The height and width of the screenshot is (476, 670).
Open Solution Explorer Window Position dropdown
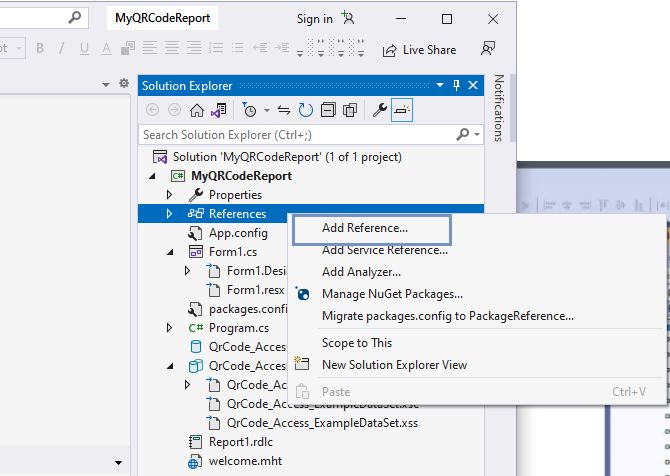(440, 85)
